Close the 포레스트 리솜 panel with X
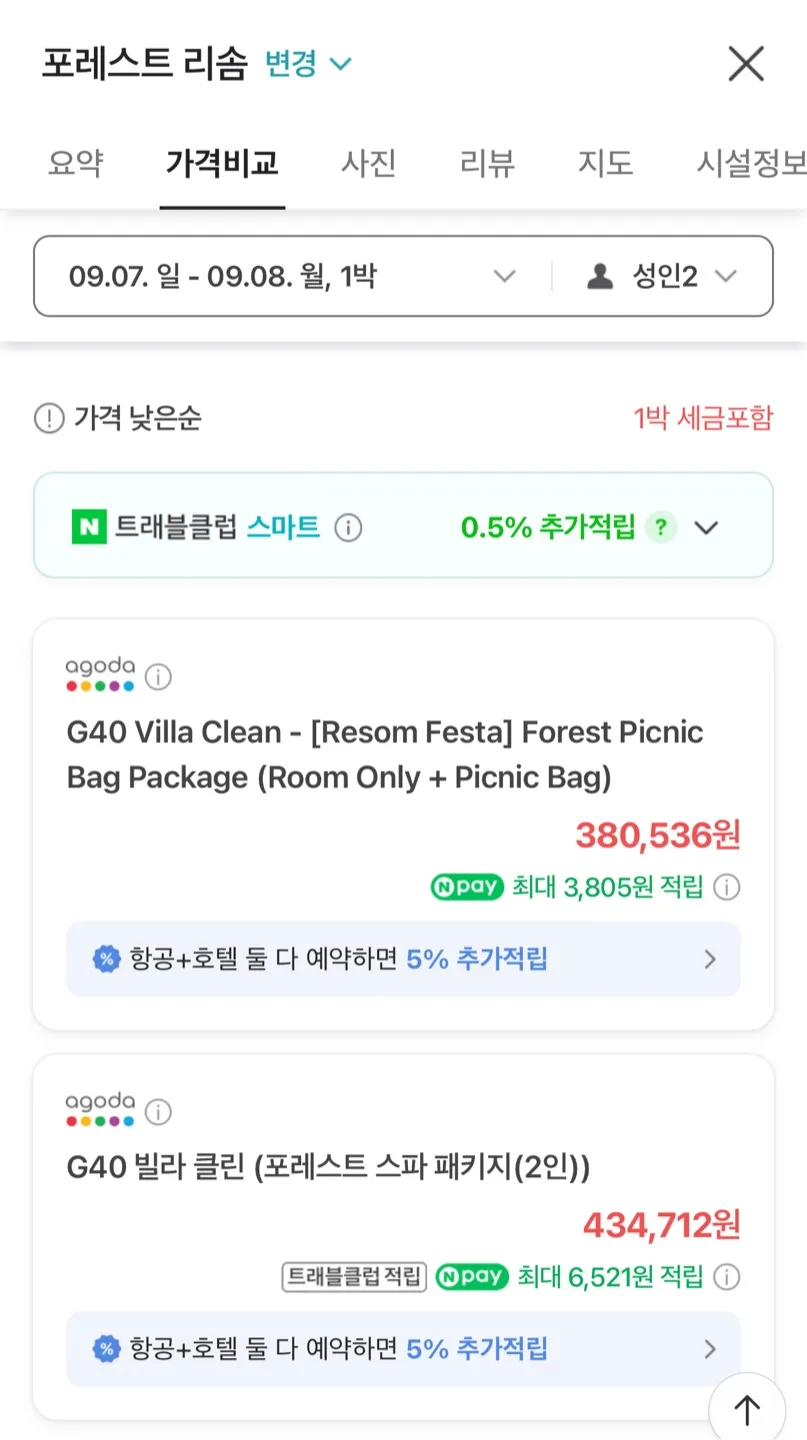The height and width of the screenshot is (1440, 807). pyautogui.click(x=745, y=64)
